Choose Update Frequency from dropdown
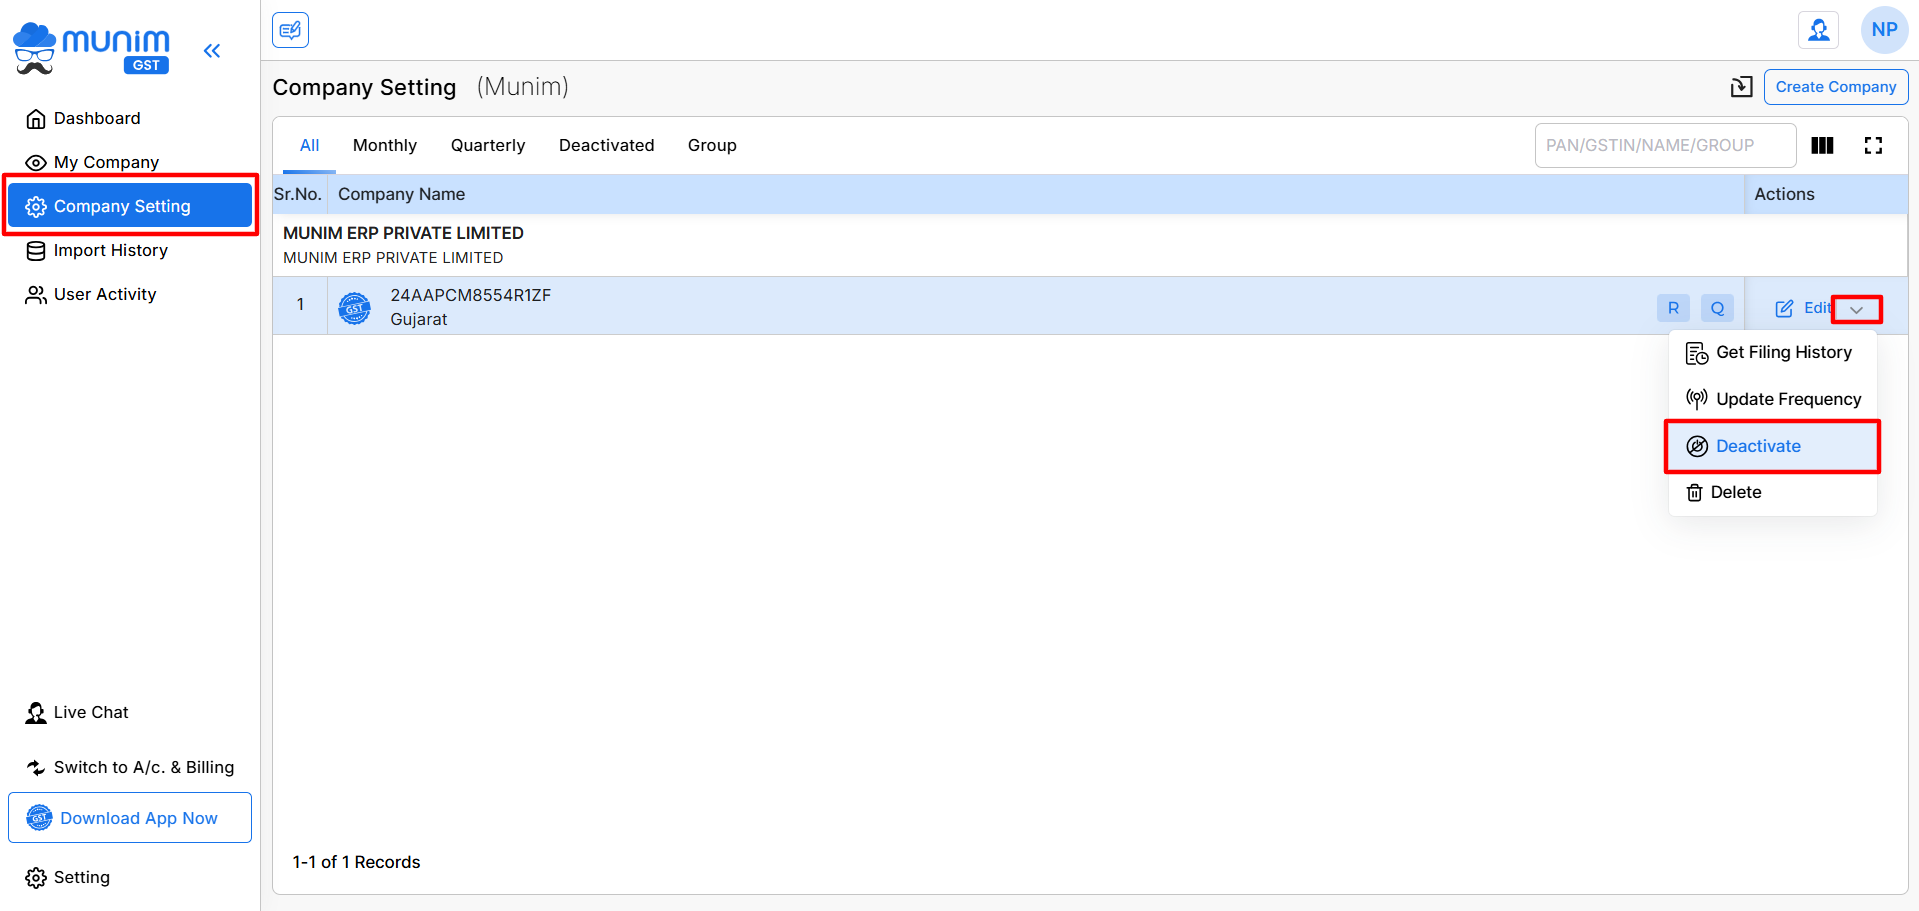The width and height of the screenshot is (1919, 911). (1772, 399)
